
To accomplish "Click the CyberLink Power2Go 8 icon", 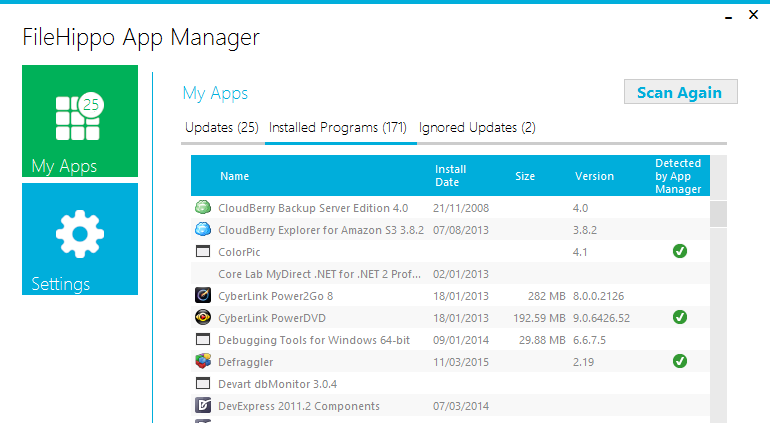I will coord(203,295).
